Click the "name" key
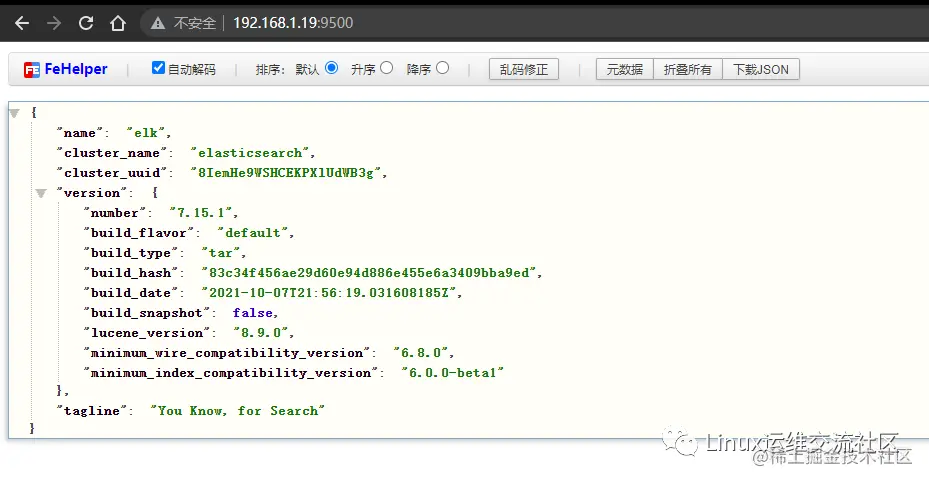Screen dimensions: 929x483 (x=80, y=133)
